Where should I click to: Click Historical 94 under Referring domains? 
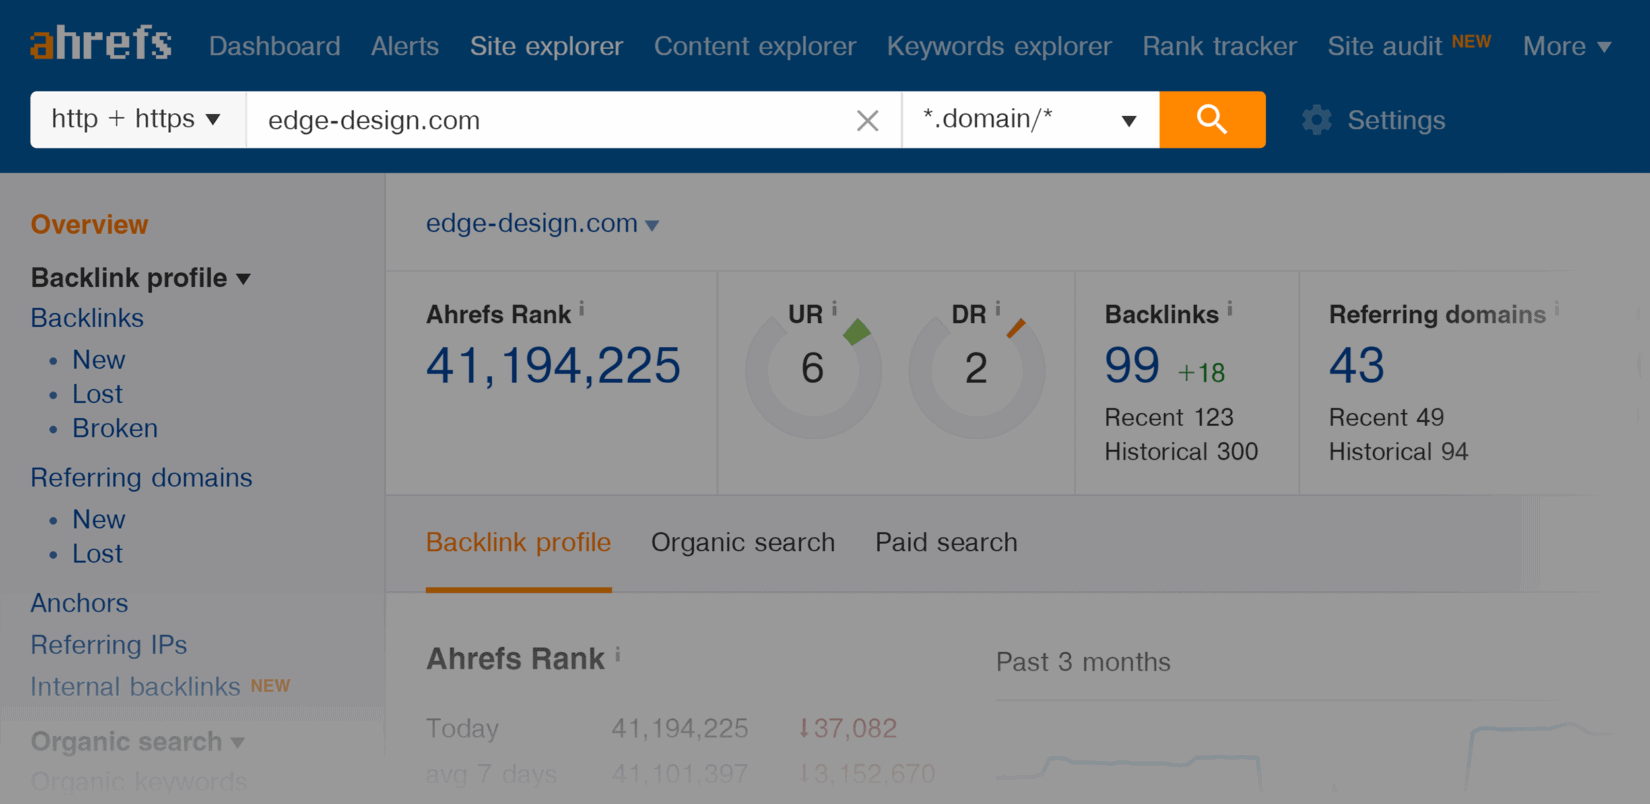point(1398,452)
